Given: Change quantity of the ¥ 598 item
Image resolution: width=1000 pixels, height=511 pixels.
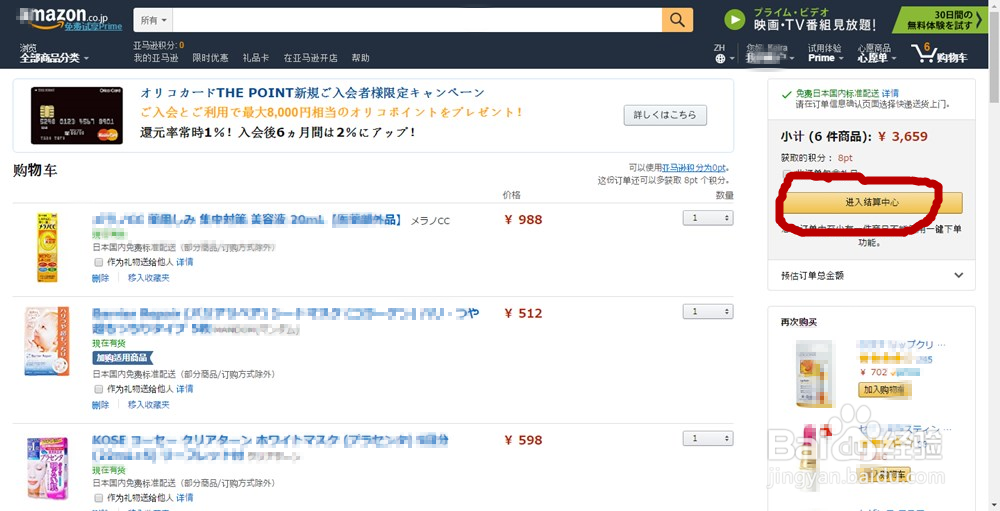Looking at the screenshot, I should coord(708,438).
